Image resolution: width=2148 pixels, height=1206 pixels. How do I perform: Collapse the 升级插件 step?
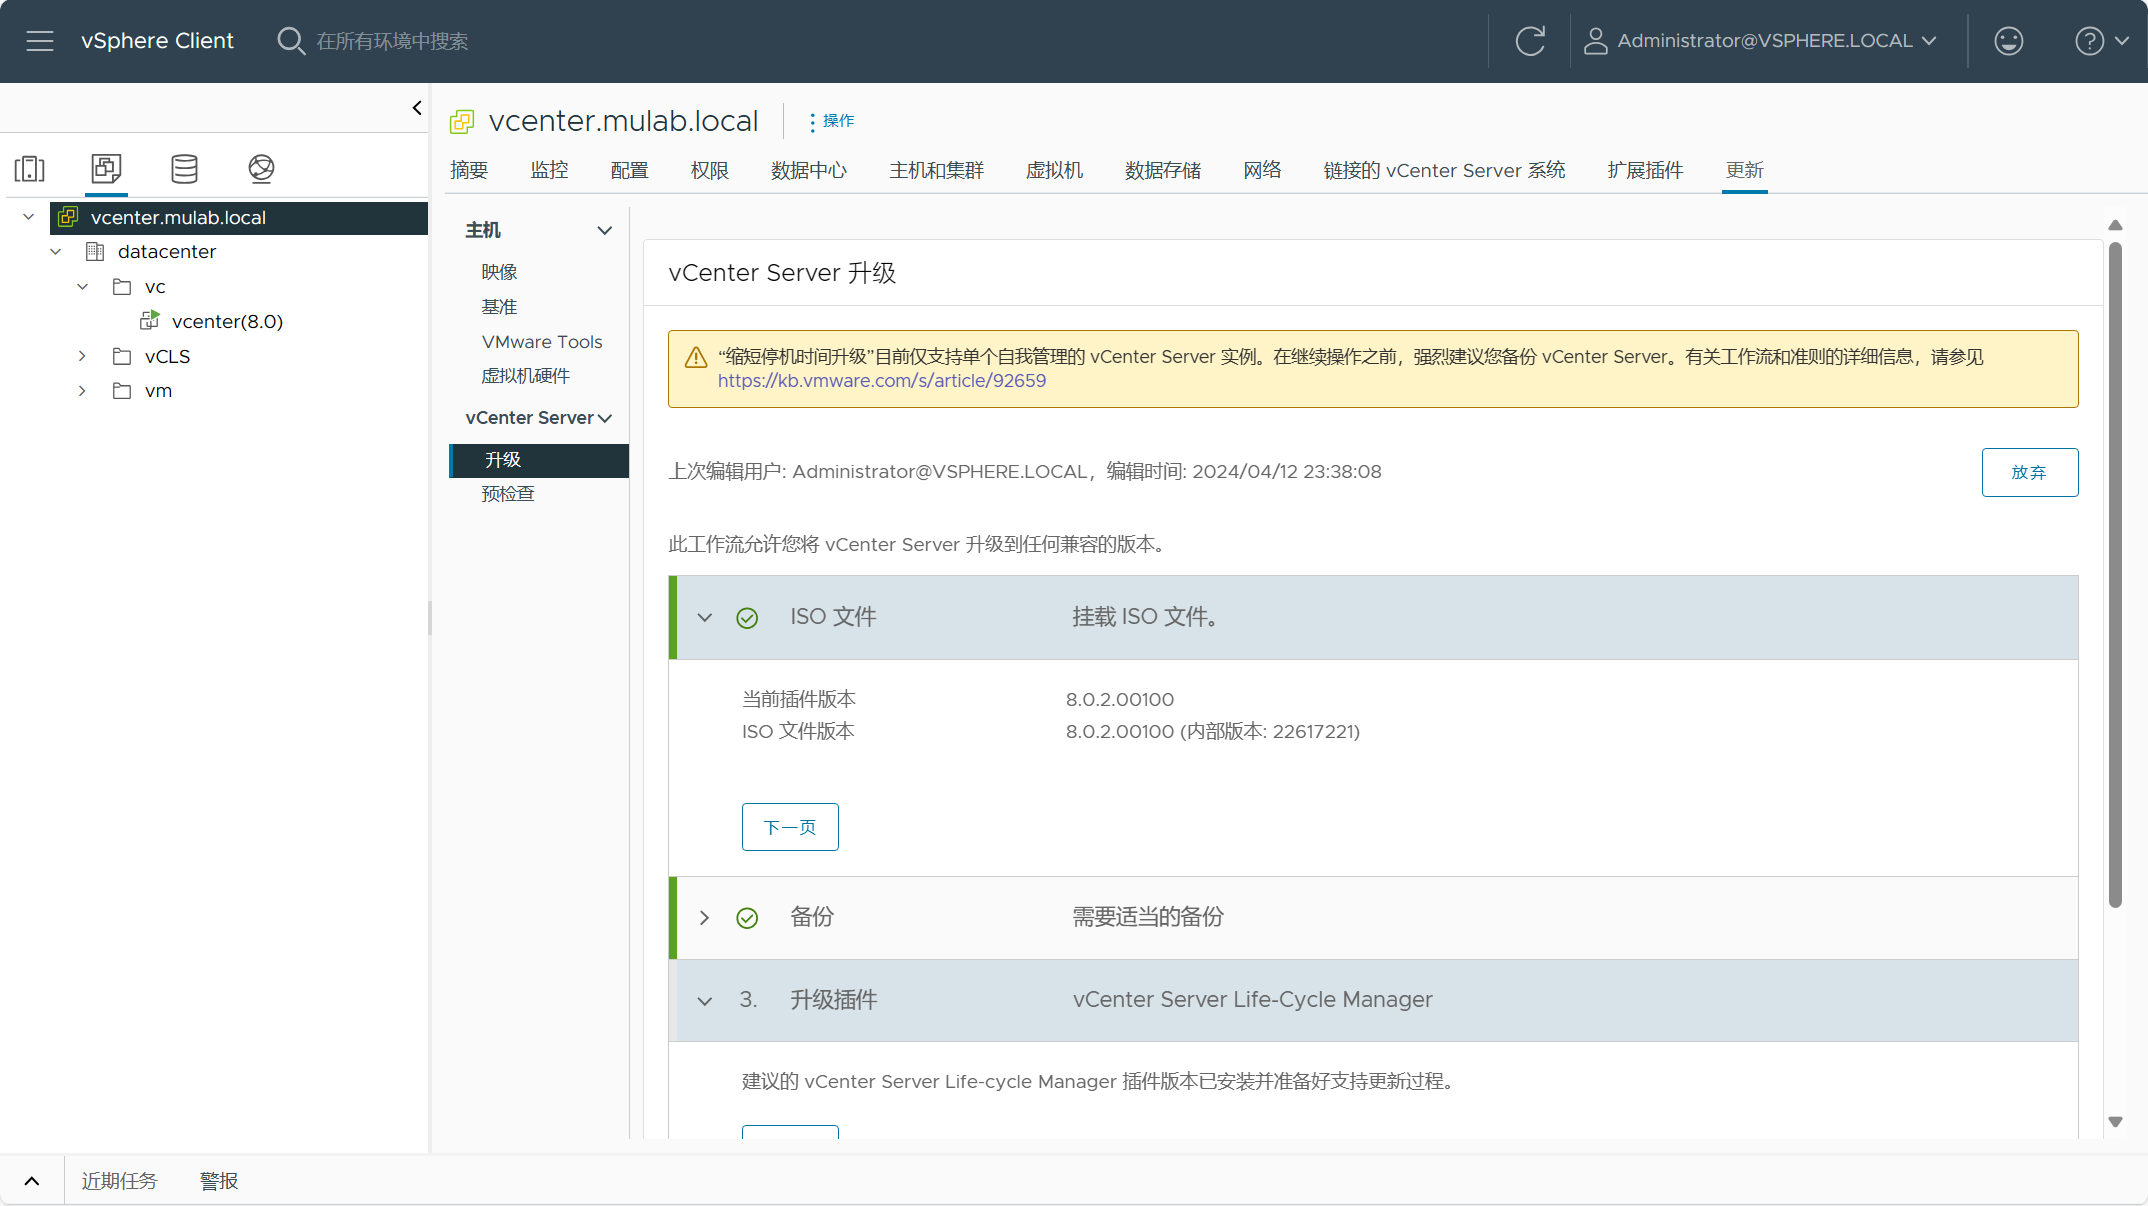pos(705,1001)
